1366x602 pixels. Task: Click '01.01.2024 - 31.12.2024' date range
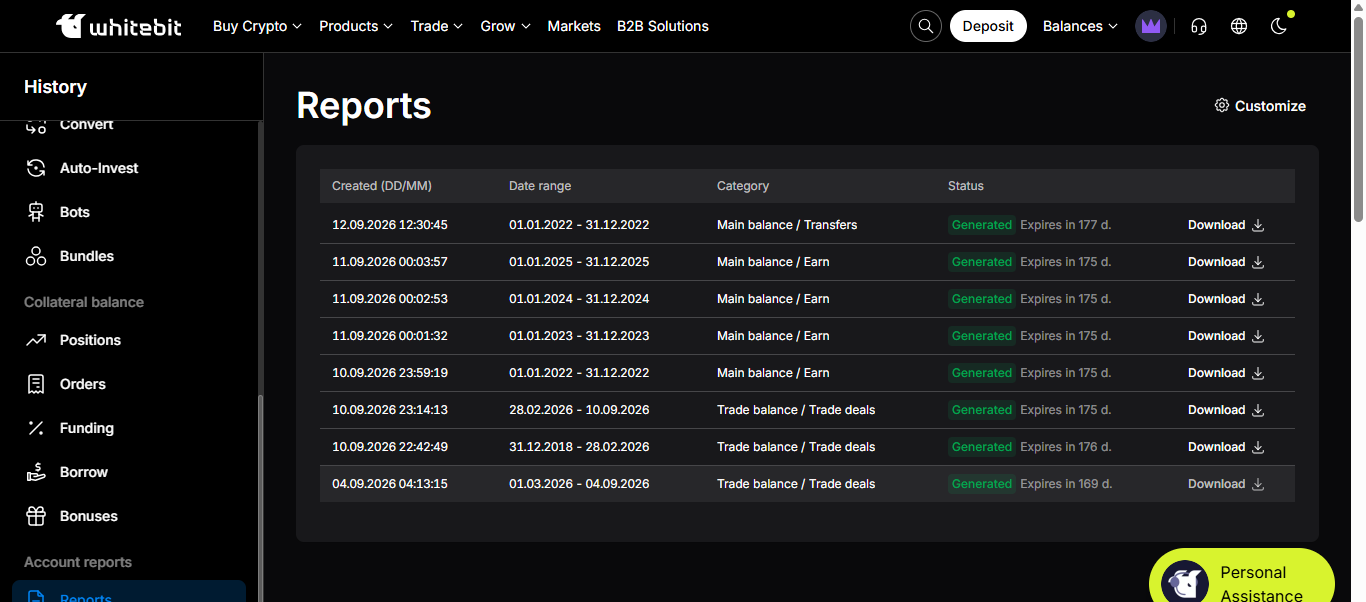579,299
